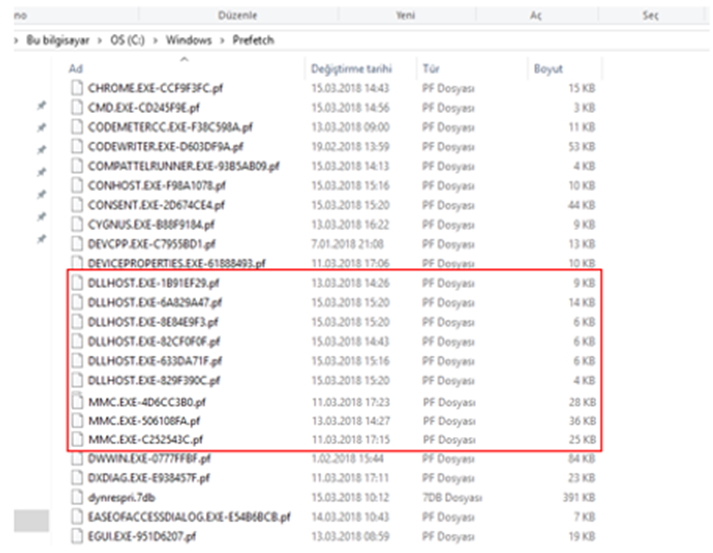The image size is (713, 553).
Task: Navigate to OS (C:) in breadcrumb
Action: [x=127, y=40]
